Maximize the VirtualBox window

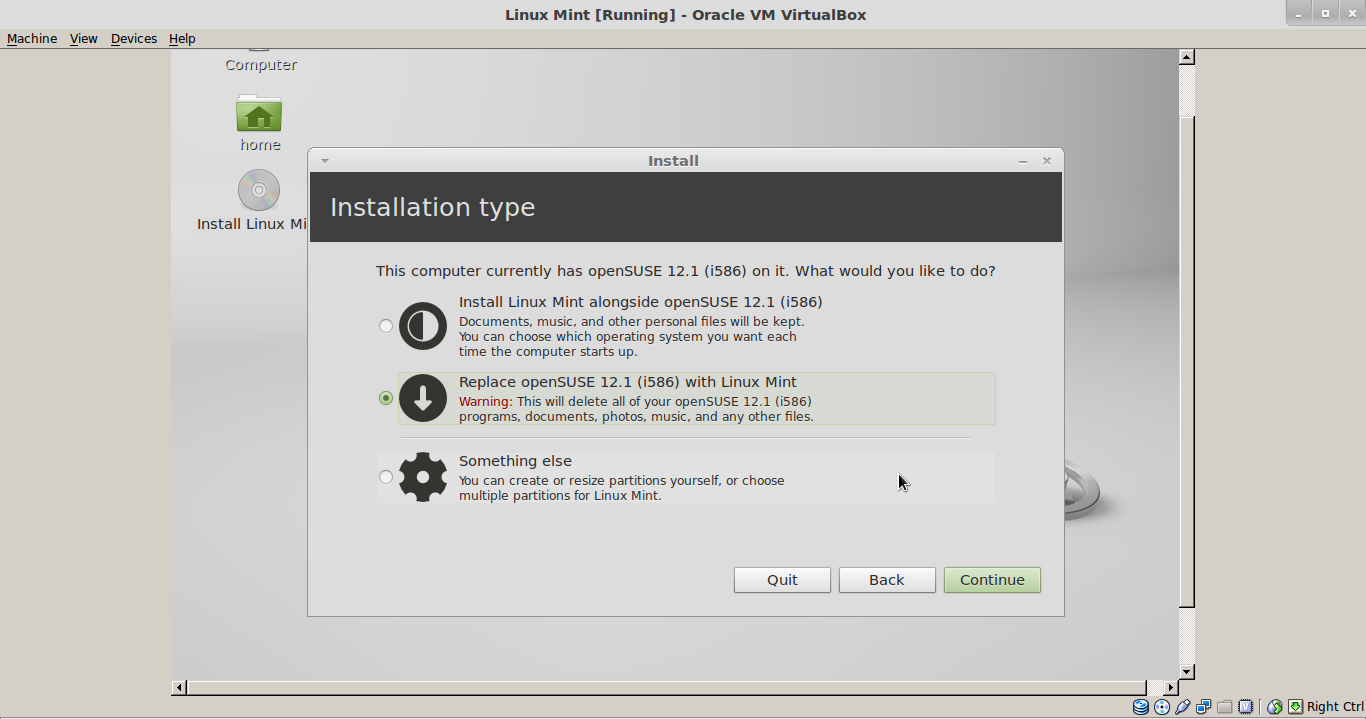(1326, 13)
